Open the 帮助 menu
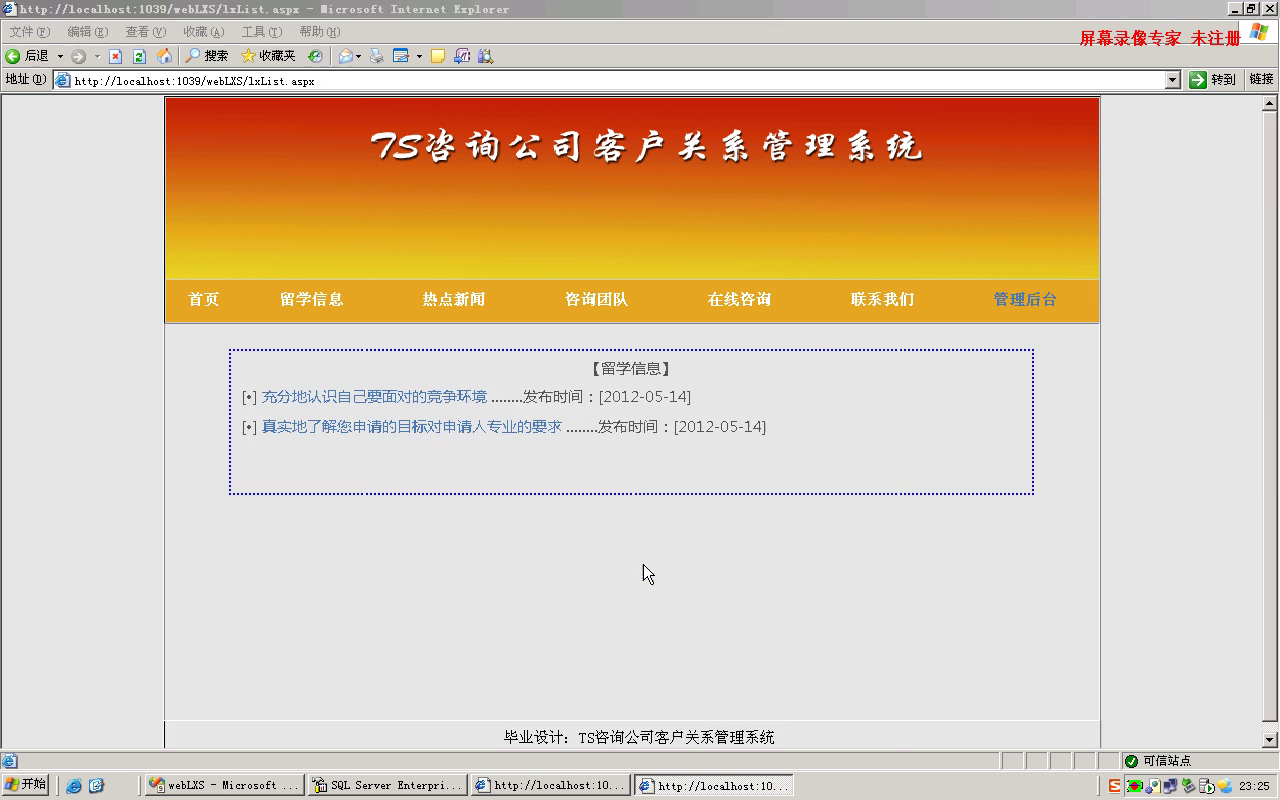 pos(319,32)
